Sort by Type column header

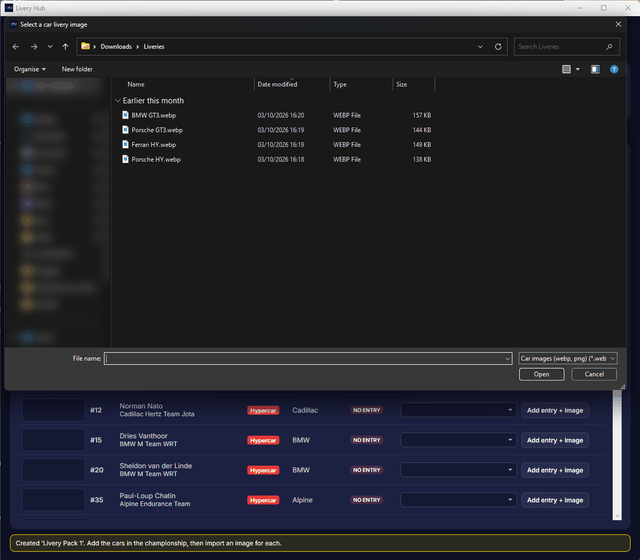click(340, 84)
